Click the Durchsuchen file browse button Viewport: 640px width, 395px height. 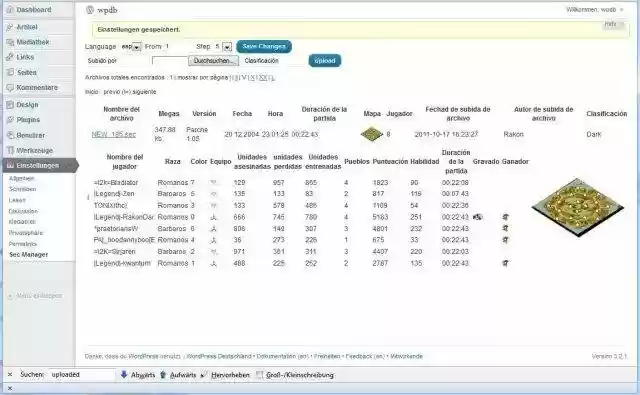[213, 61]
